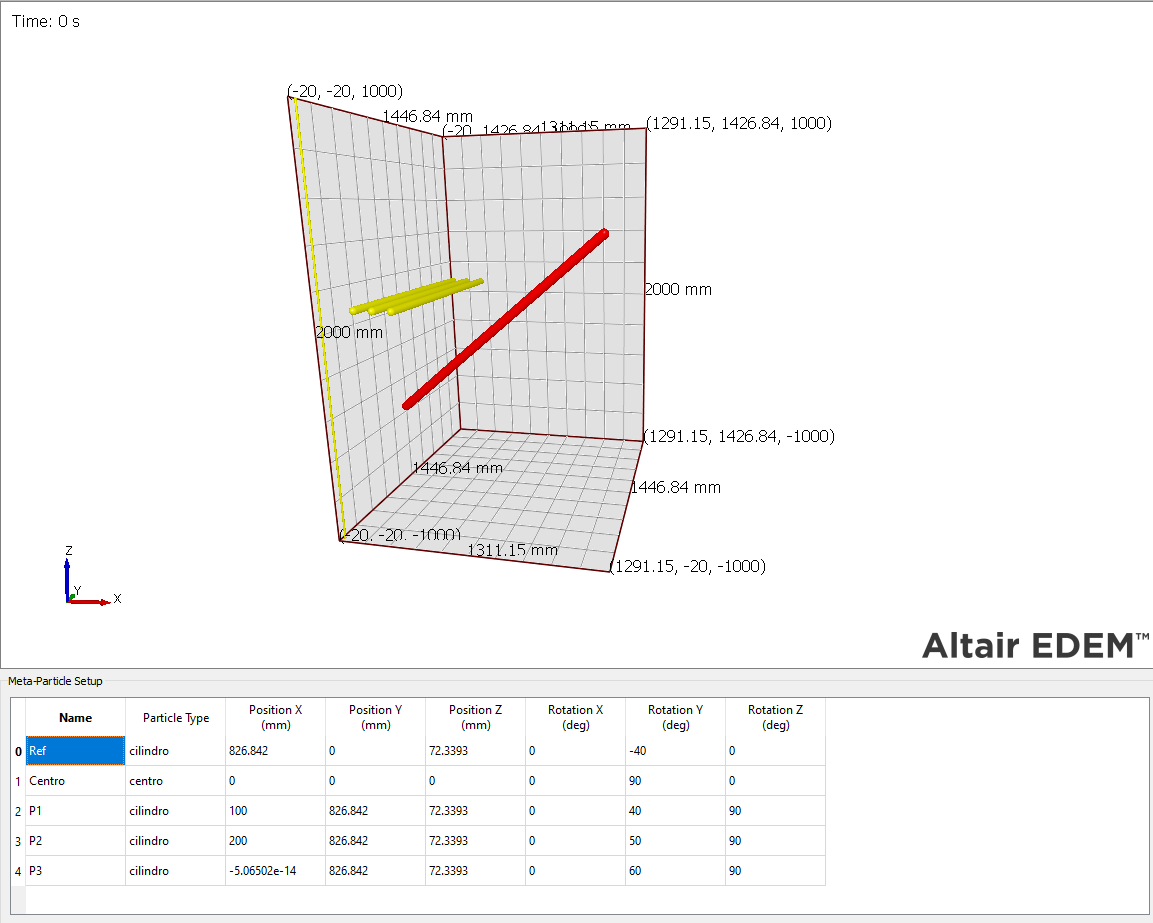Select the Ref name cell
Viewport: 1153px width, 923px height.
pos(75,751)
